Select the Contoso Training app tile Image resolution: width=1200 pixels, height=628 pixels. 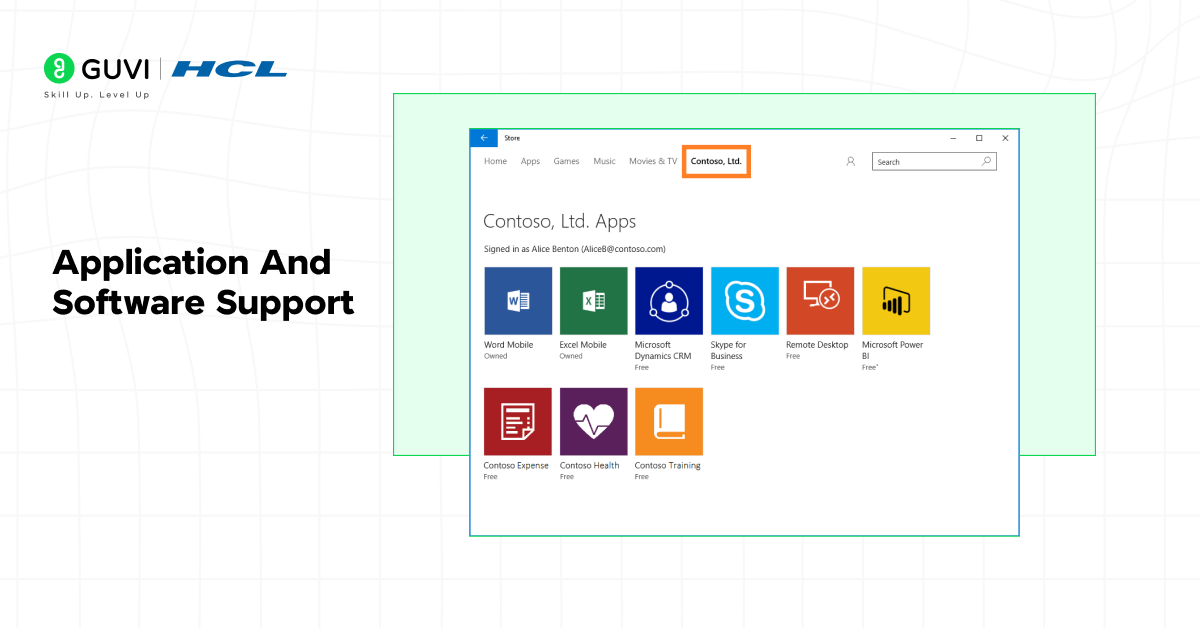pyautogui.click(x=668, y=421)
